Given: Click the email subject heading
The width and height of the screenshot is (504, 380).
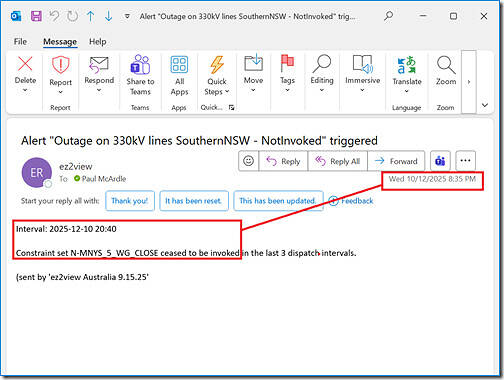Looking at the screenshot, I should pos(199,141).
